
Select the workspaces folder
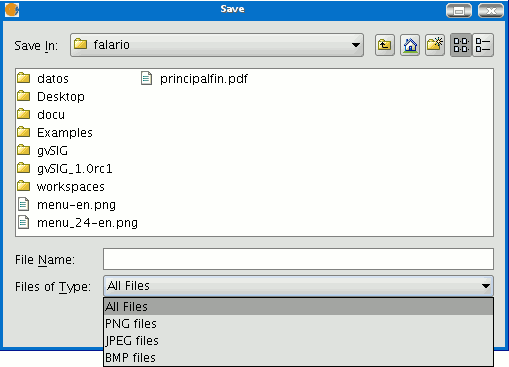pos(61,187)
